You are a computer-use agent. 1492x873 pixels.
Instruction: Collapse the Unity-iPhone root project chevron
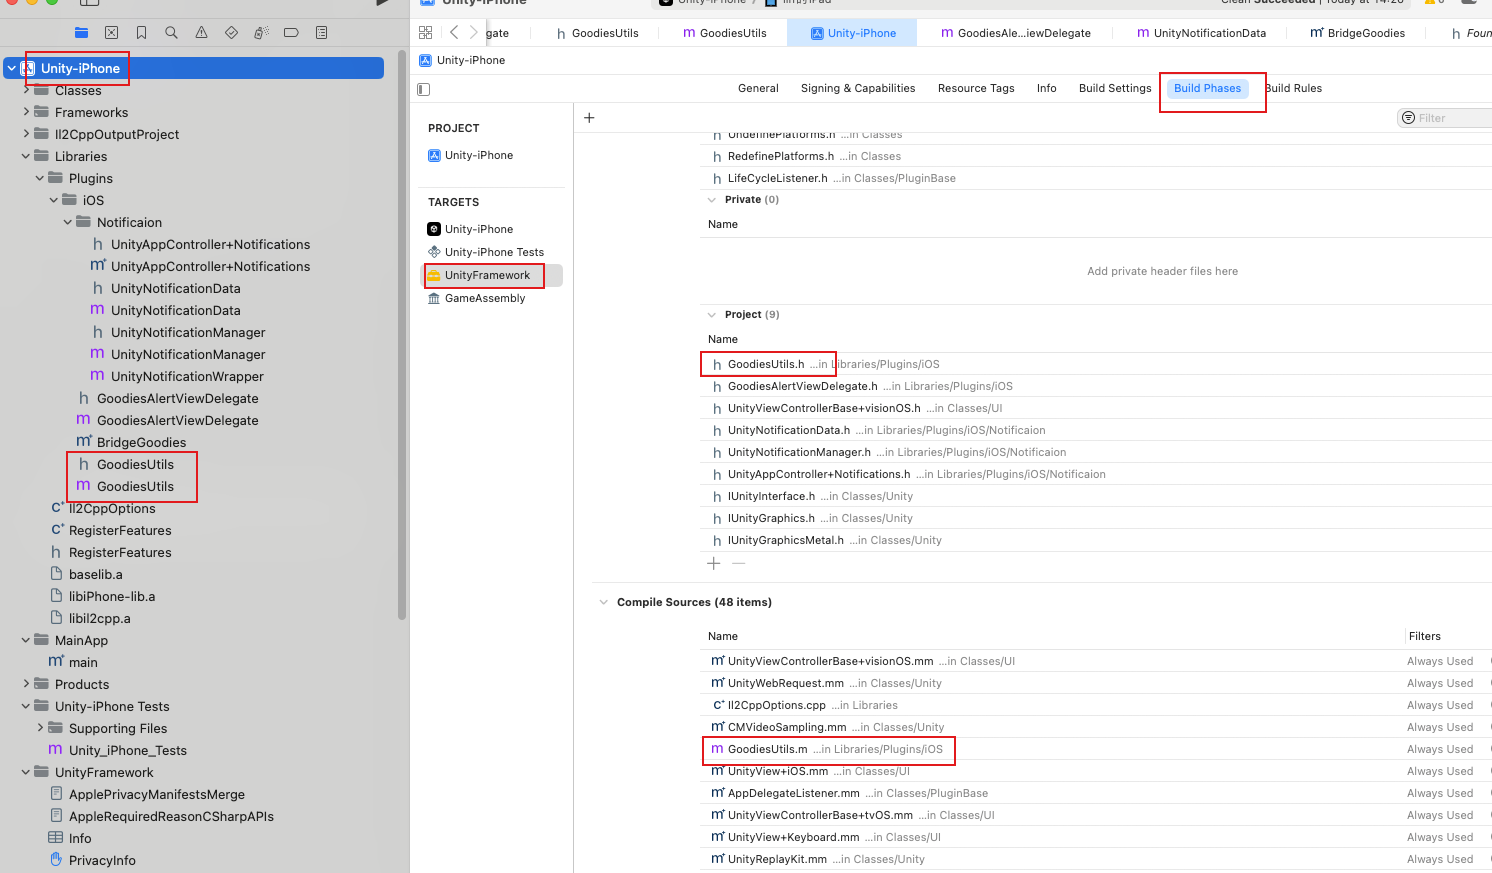pos(11,68)
